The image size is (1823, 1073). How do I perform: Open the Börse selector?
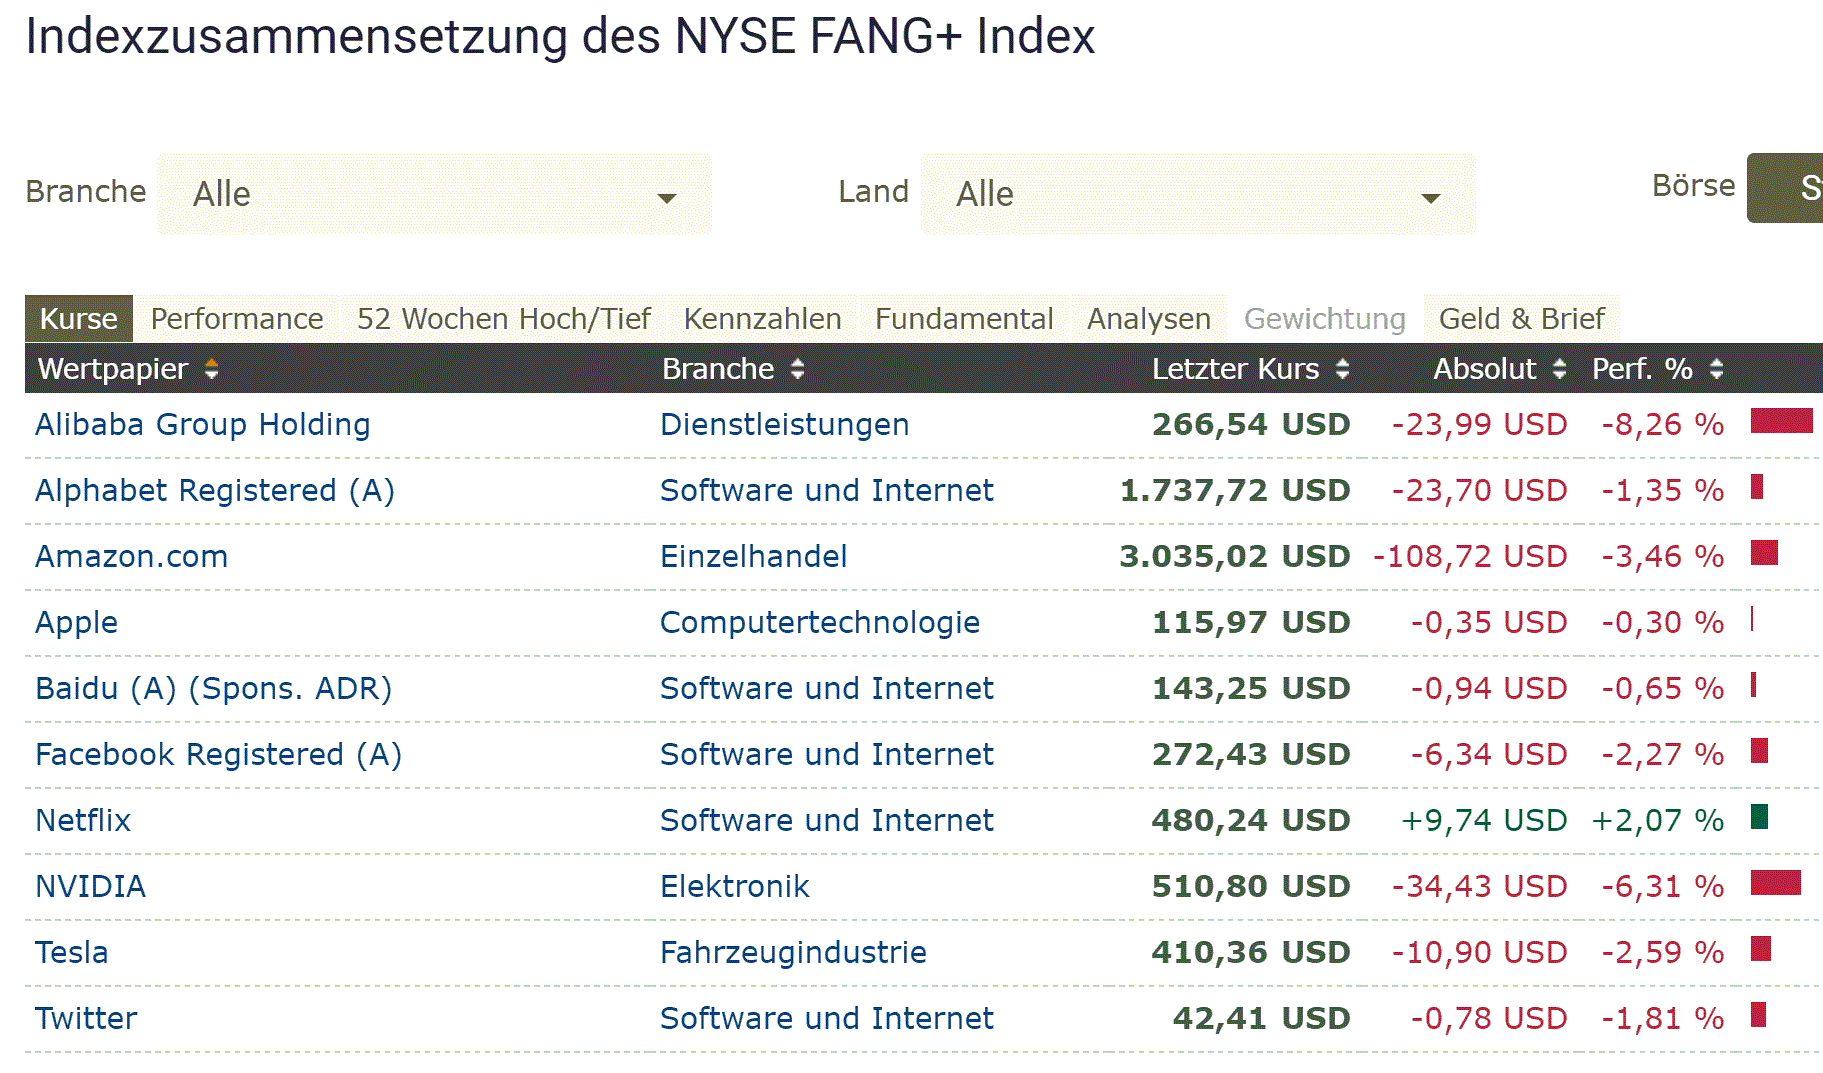pos(1786,188)
